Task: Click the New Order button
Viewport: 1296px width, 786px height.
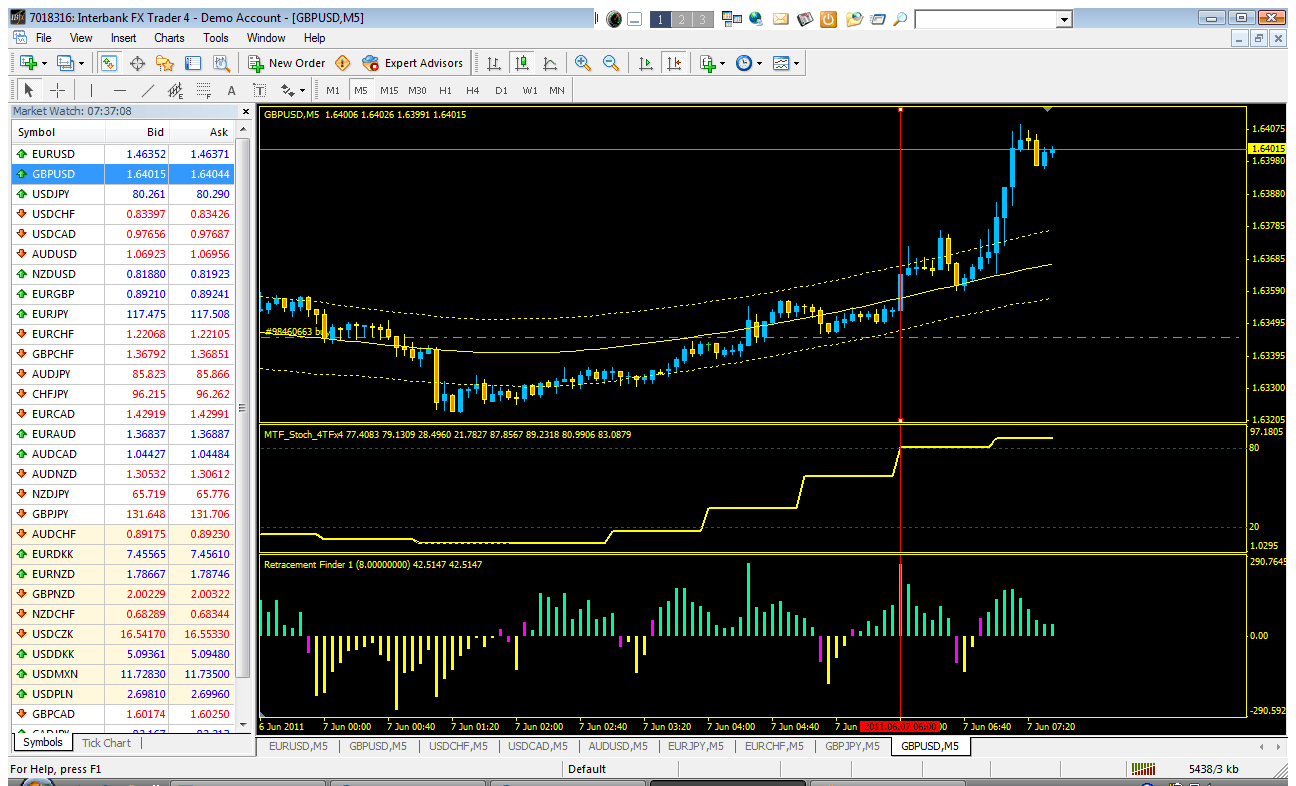Action: point(287,63)
